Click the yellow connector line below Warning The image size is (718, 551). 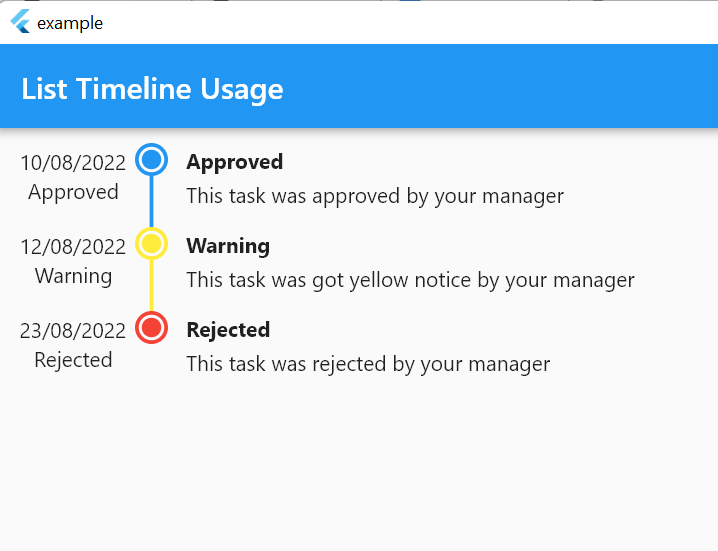(x=152, y=285)
